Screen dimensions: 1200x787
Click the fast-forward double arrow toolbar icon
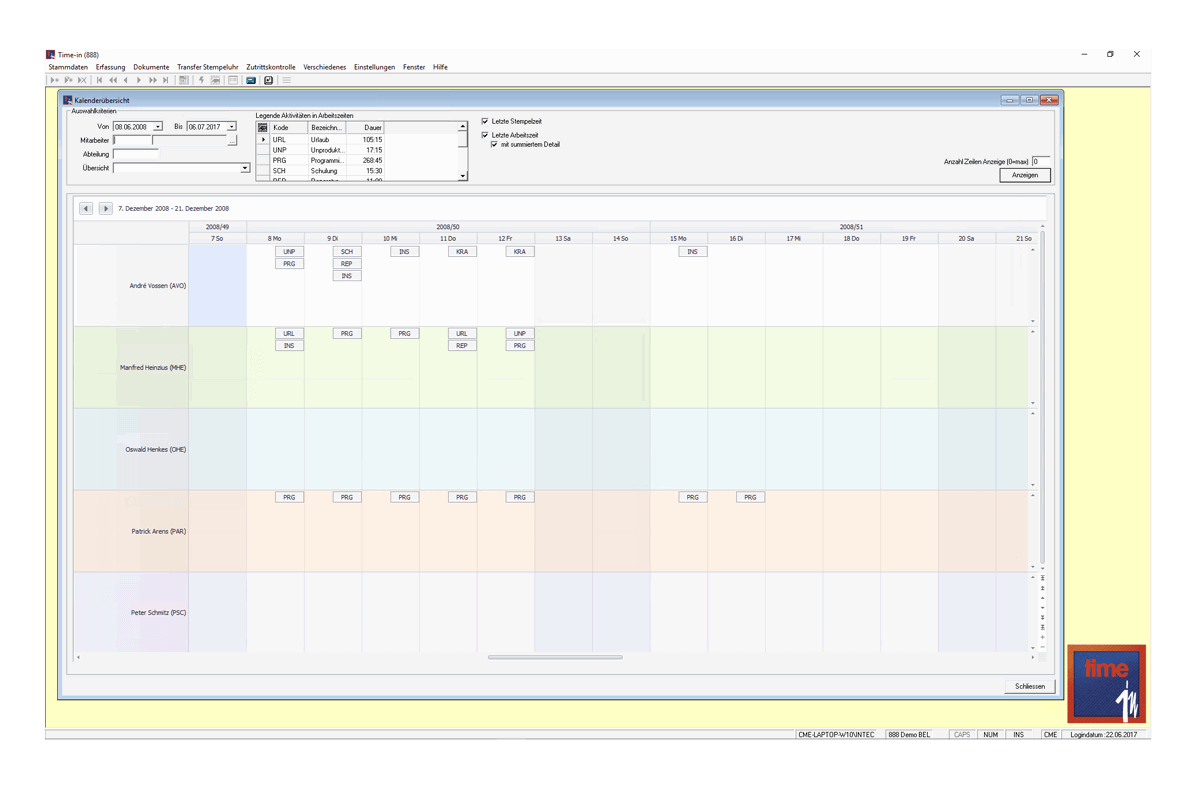pyautogui.click(x=153, y=80)
